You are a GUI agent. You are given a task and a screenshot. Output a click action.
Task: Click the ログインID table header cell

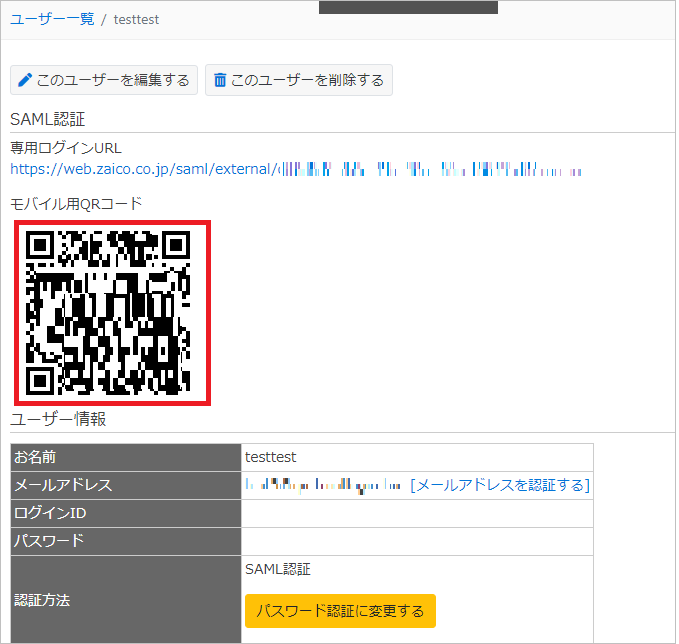click(126, 513)
